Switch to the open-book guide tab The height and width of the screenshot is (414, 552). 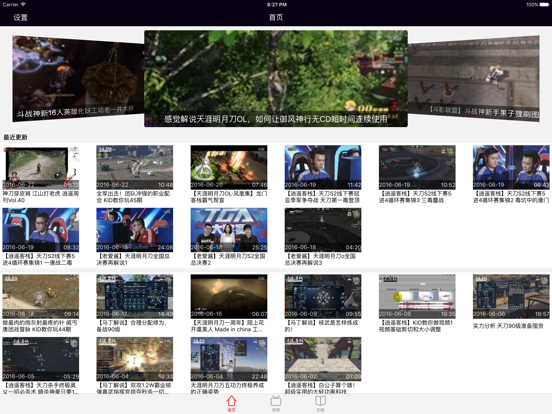coord(320,403)
